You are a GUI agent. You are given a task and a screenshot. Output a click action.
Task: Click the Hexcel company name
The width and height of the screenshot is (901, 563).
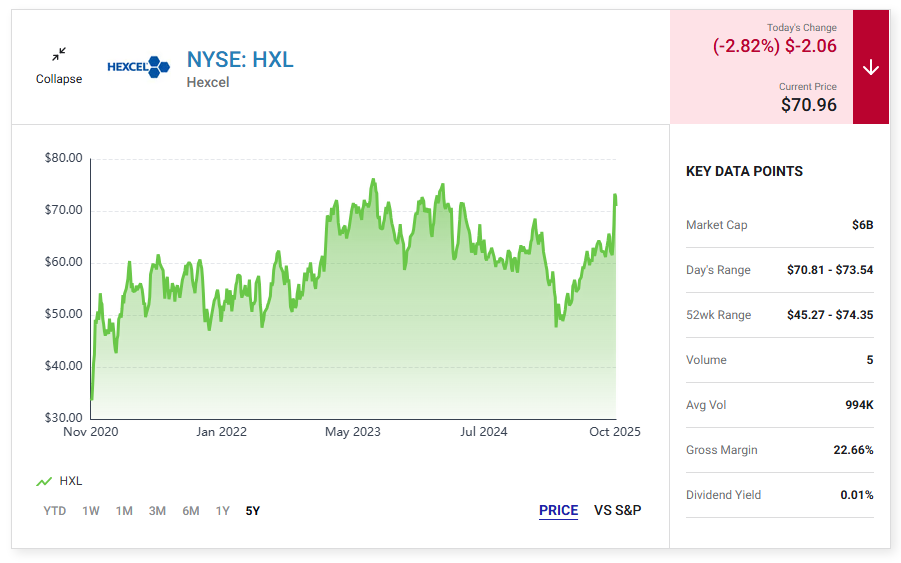[208, 83]
